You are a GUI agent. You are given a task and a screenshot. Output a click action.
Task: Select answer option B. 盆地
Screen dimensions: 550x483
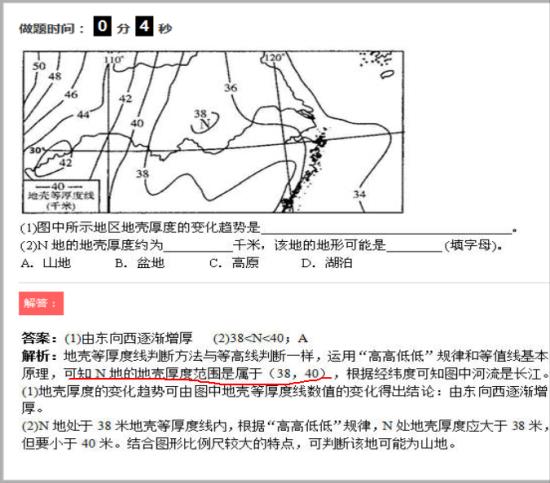[140, 263]
